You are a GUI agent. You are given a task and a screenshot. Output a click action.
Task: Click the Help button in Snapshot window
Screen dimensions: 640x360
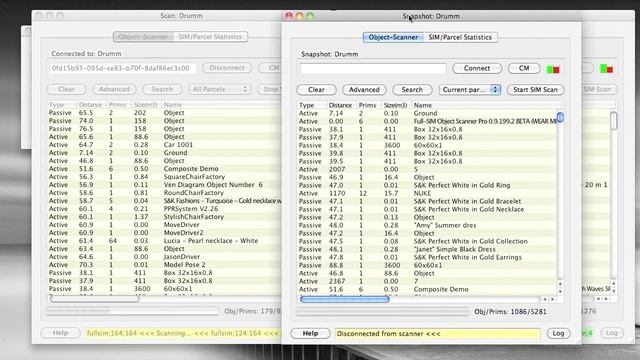310,333
